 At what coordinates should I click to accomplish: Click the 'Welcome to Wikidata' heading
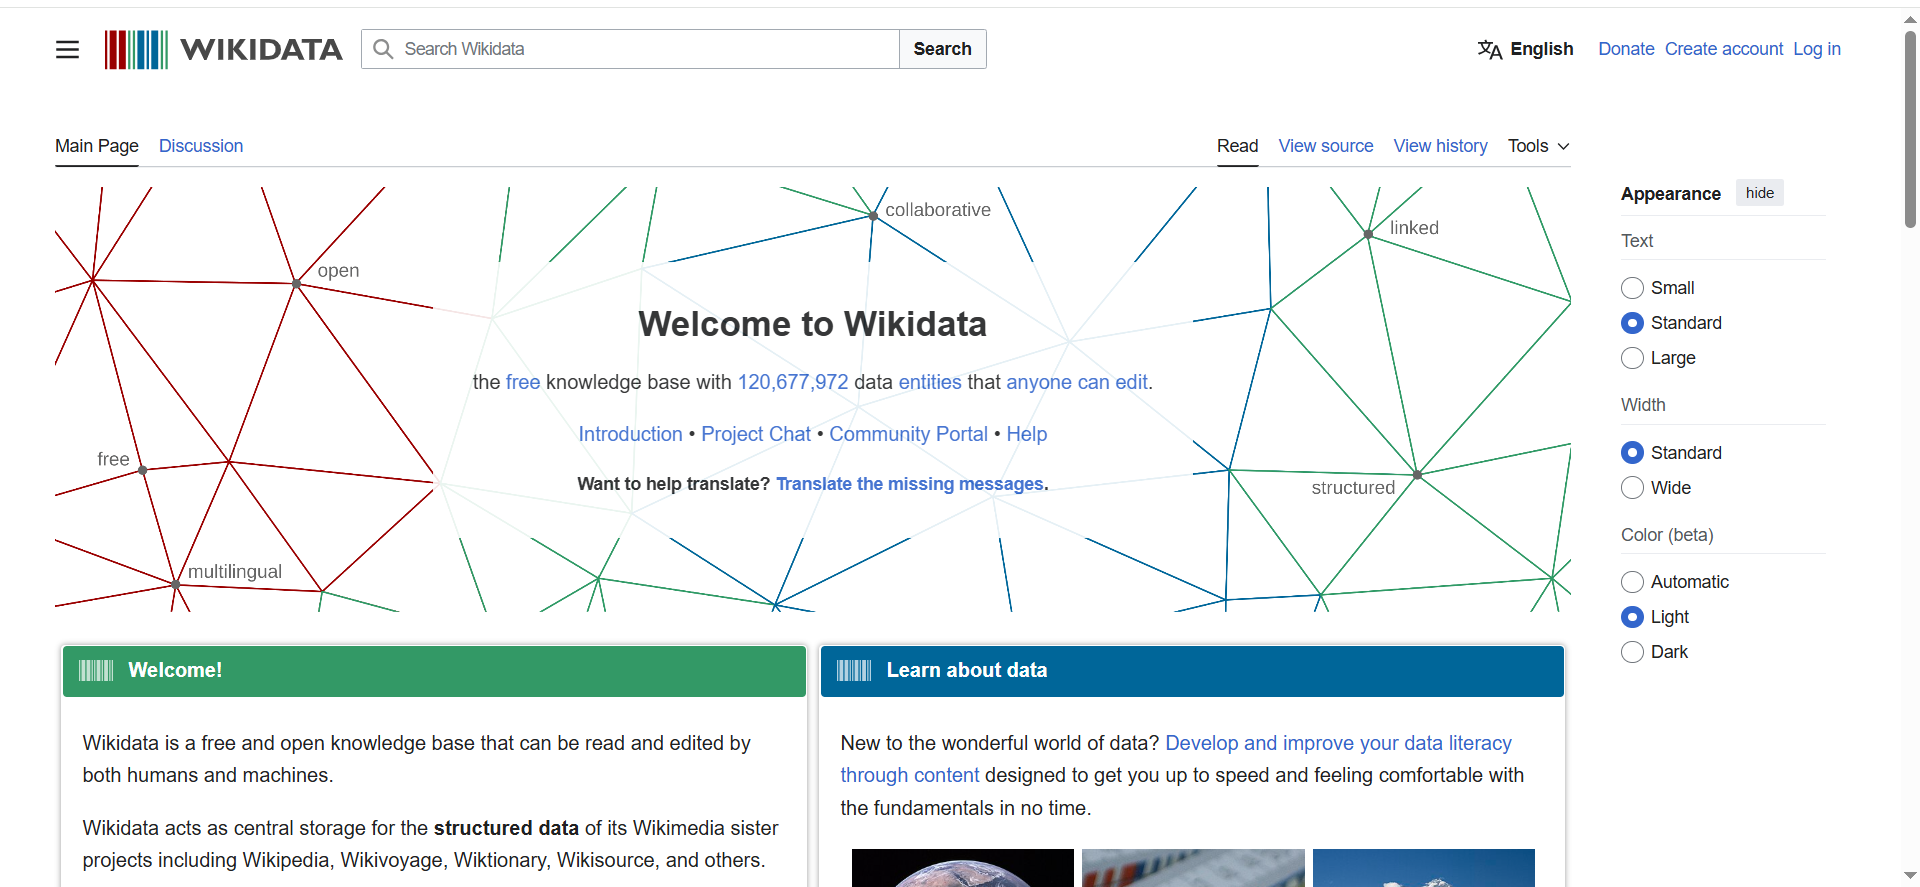pyautogui.click(x=812, y=324)
